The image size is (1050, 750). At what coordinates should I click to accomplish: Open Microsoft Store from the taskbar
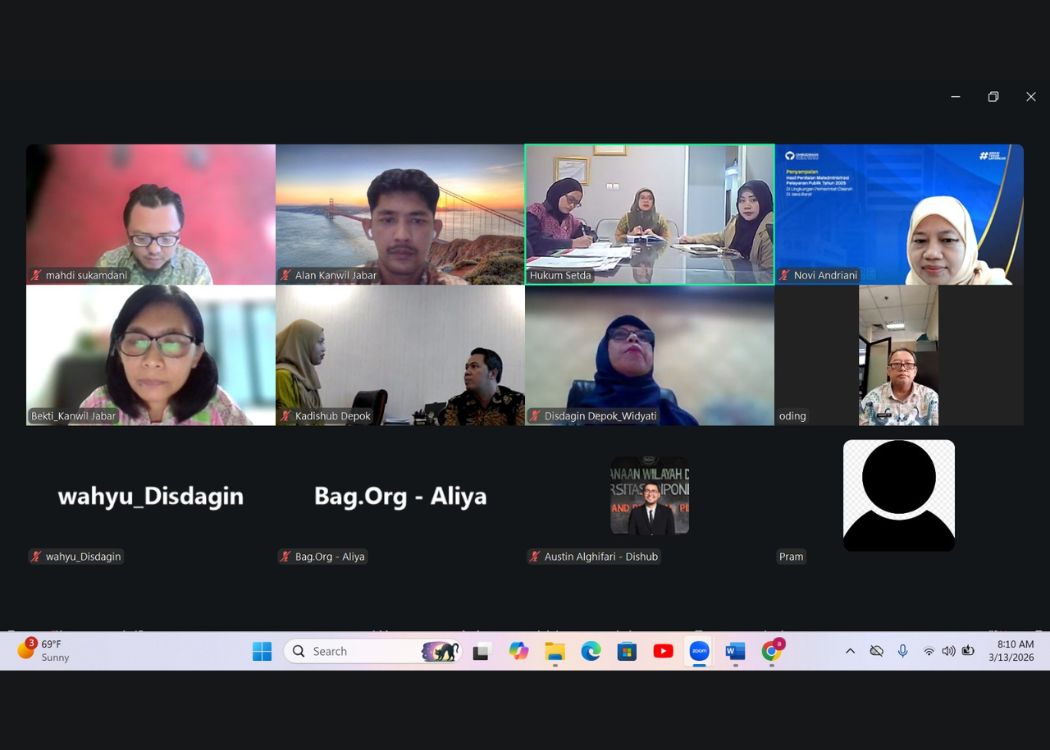pos(627,651)
